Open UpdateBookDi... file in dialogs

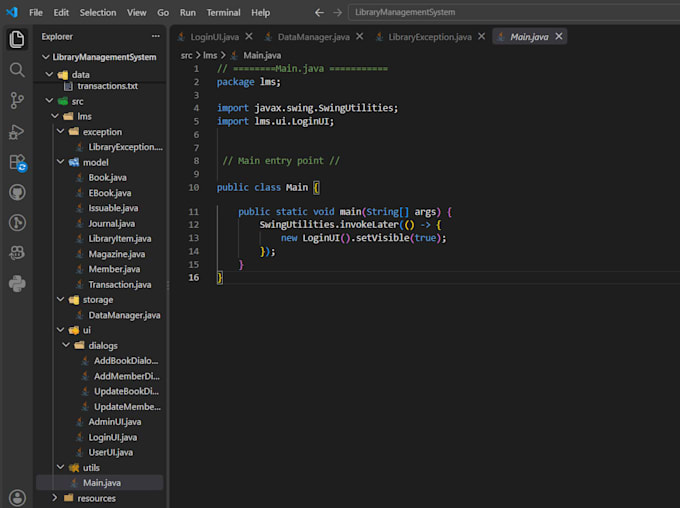pos(101,391)
